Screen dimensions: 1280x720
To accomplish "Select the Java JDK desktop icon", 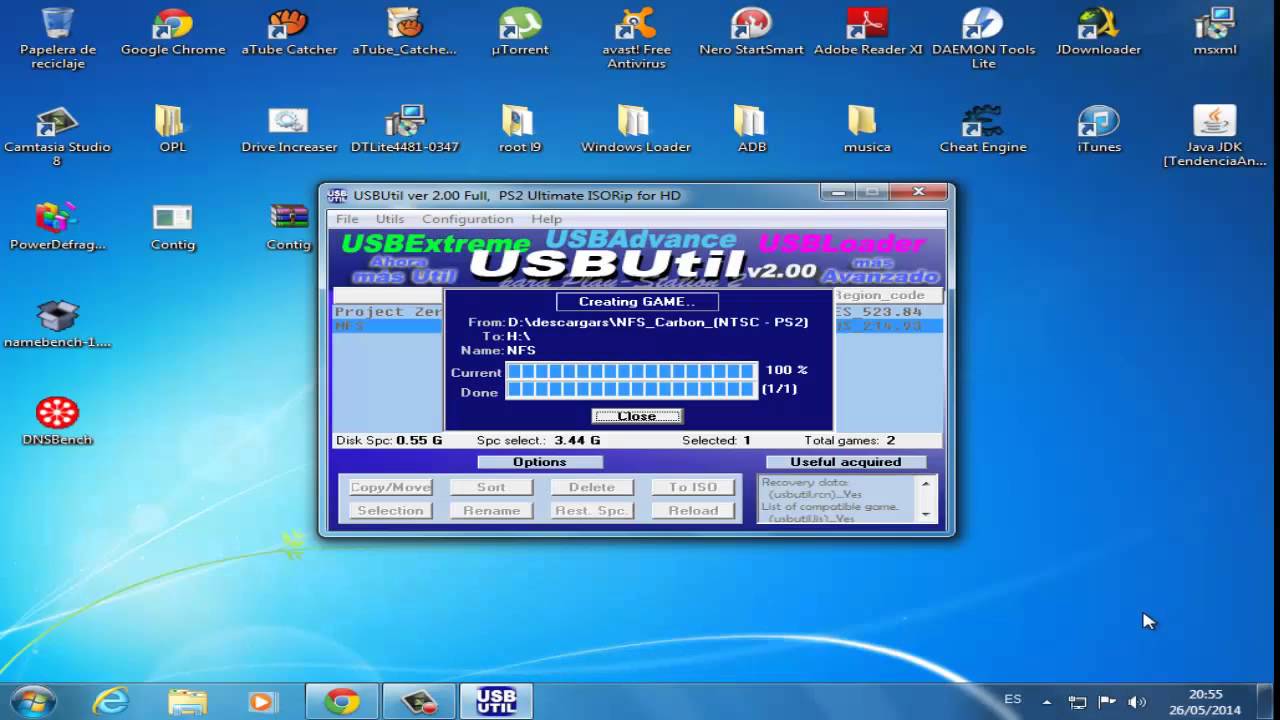I will pos(1214,136).
